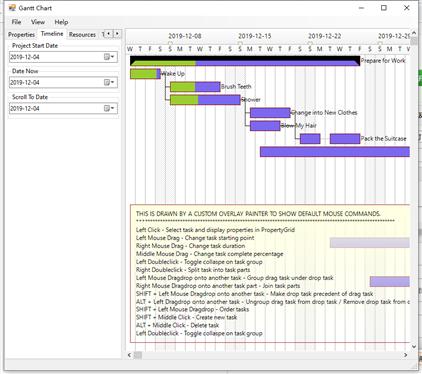Click the Prepare for Work label
The height and width of the screenshot is (374, 422).
tap(383, 61)
